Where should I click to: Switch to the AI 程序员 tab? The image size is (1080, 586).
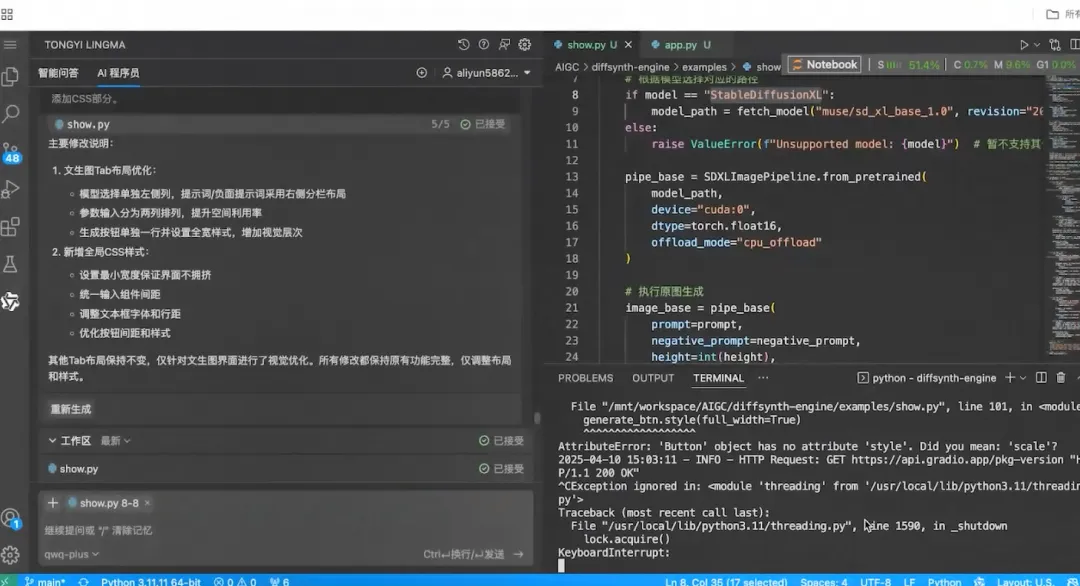[118, 72]
